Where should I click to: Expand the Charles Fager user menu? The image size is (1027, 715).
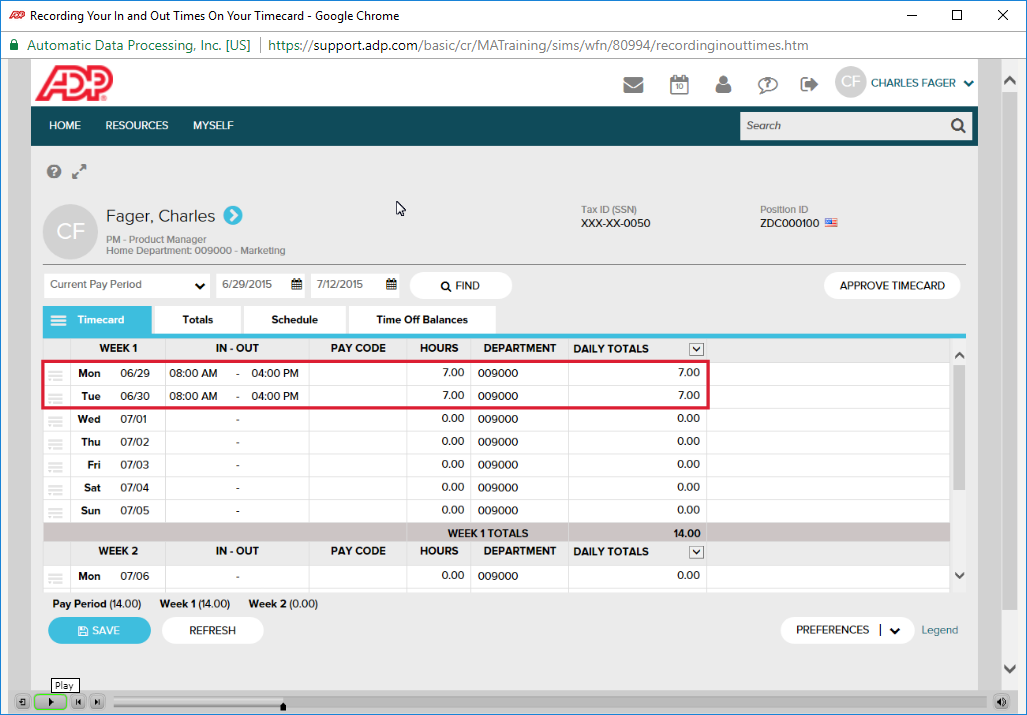(x=967, y=84)
